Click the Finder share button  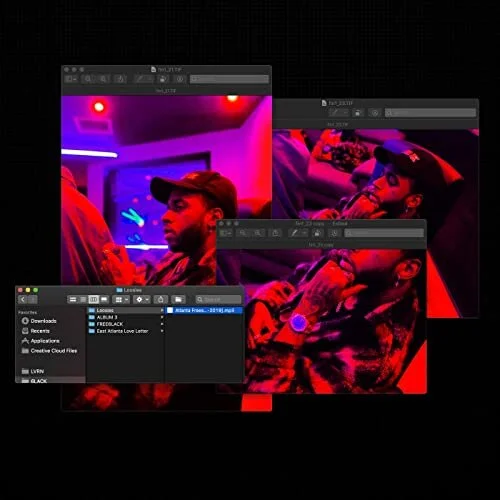[161, 299]
